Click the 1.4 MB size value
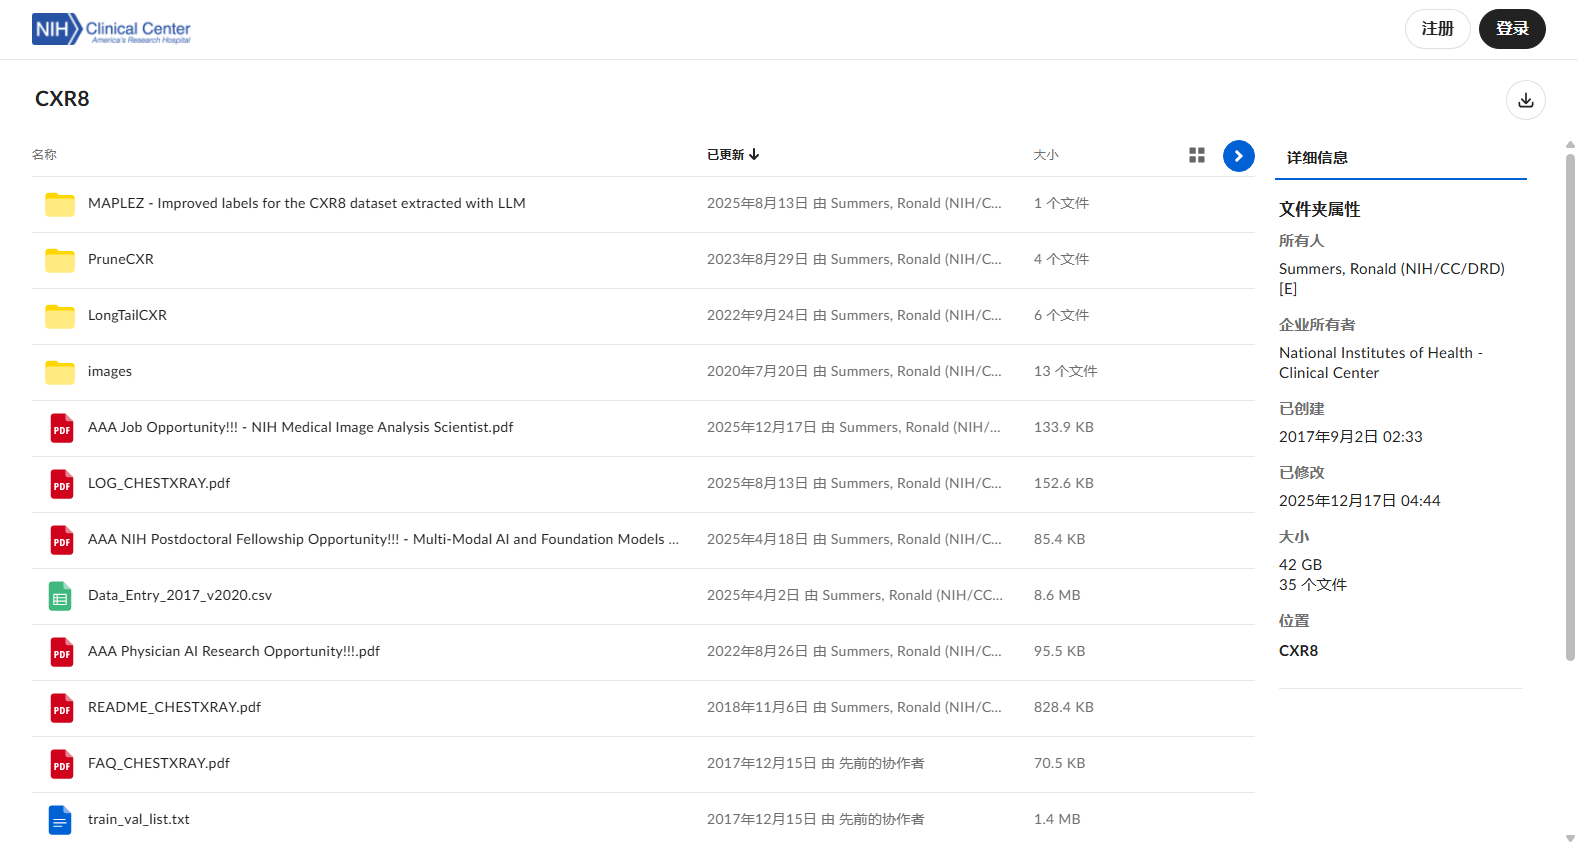This screenshot has height=846, width=1578. coord(1057,819)
